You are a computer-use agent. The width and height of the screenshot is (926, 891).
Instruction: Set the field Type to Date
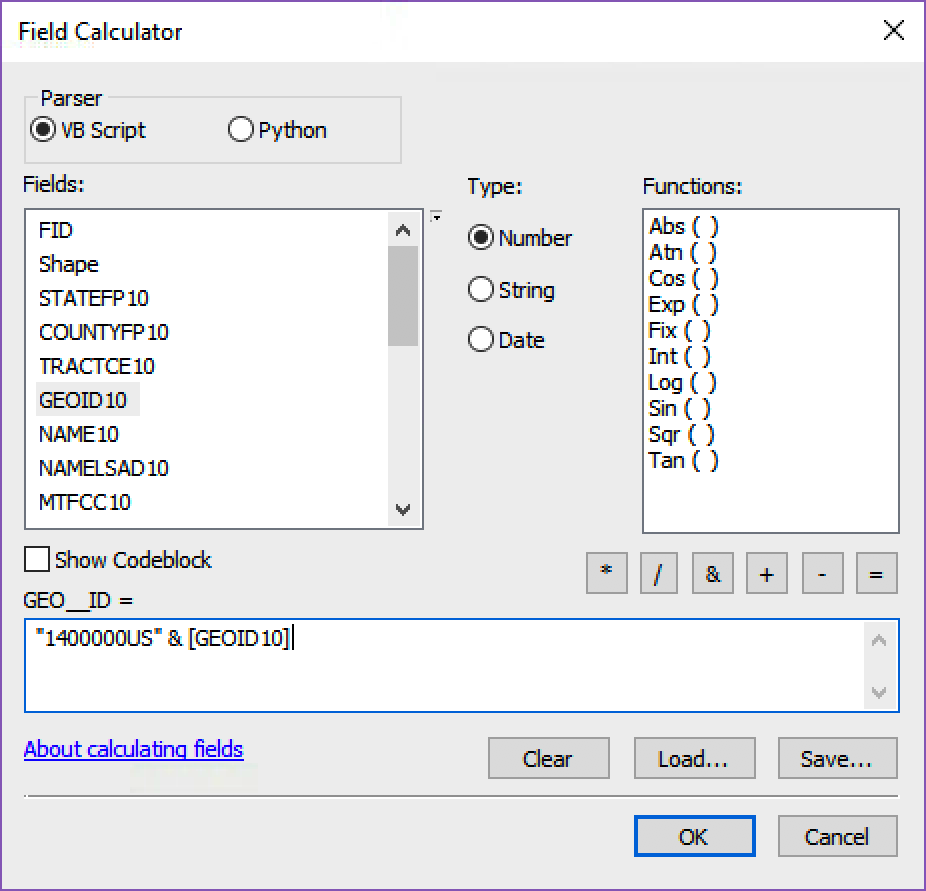(x=480, y=339)
